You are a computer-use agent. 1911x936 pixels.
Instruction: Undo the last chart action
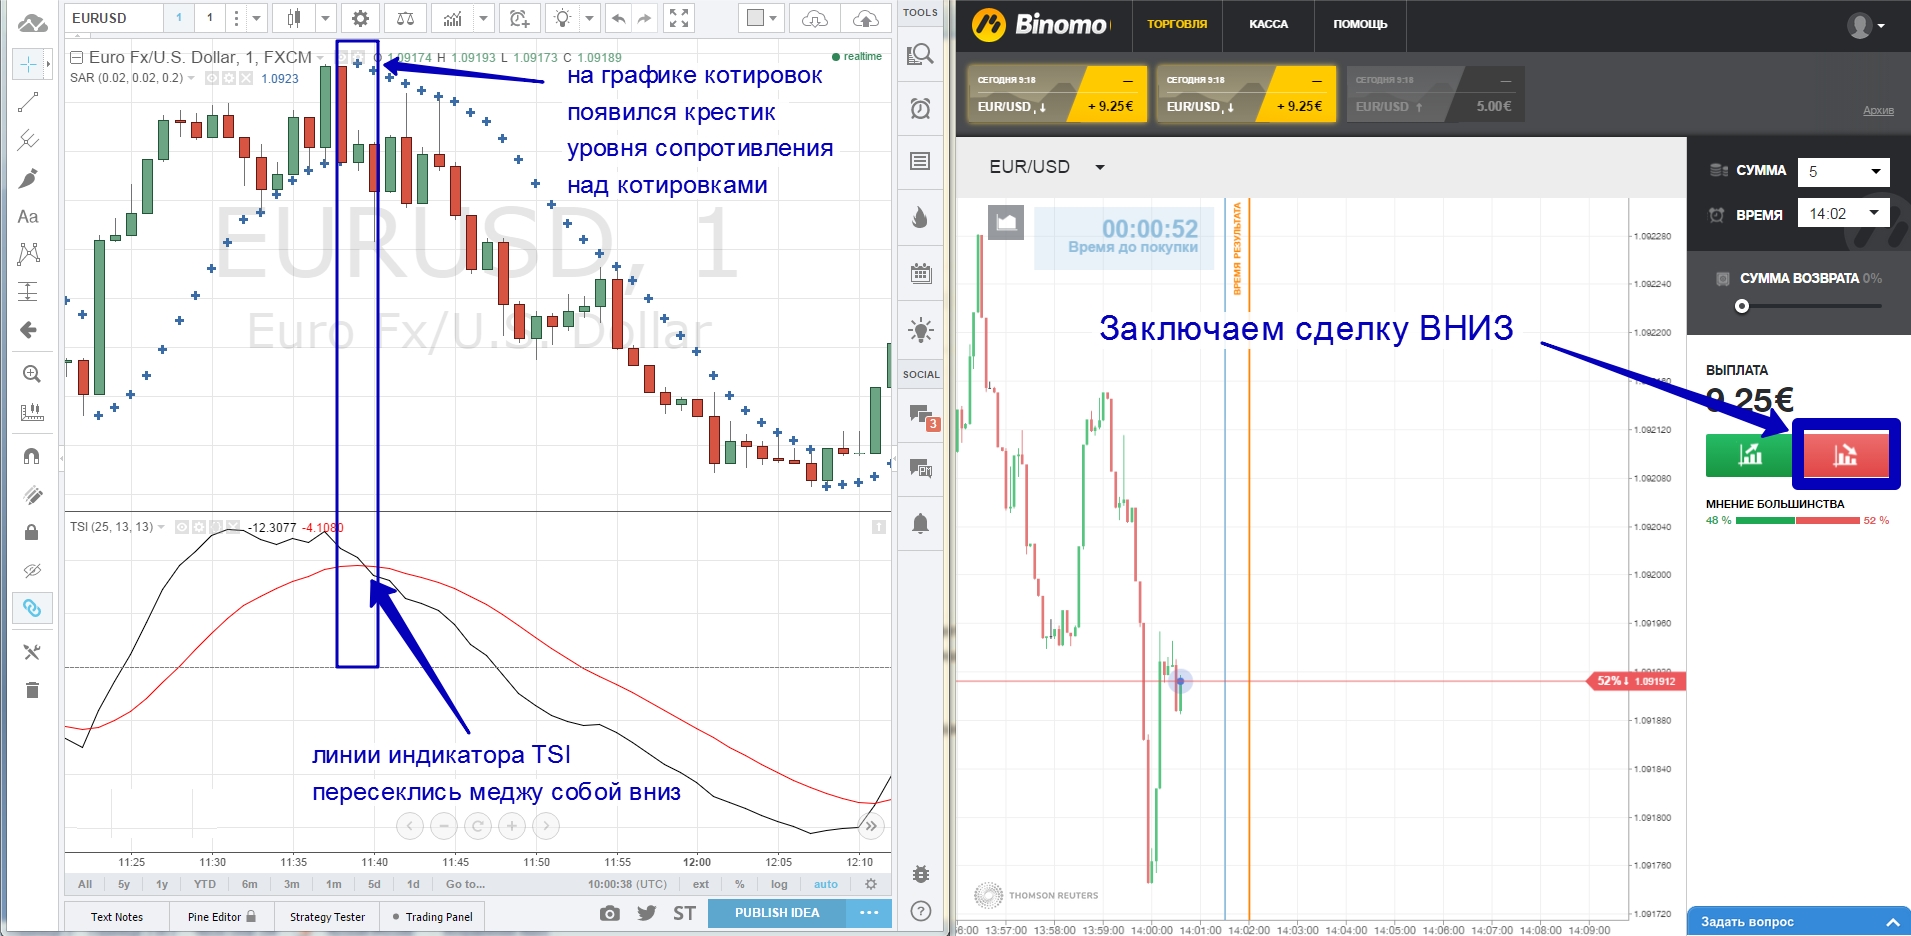point(619,18)
